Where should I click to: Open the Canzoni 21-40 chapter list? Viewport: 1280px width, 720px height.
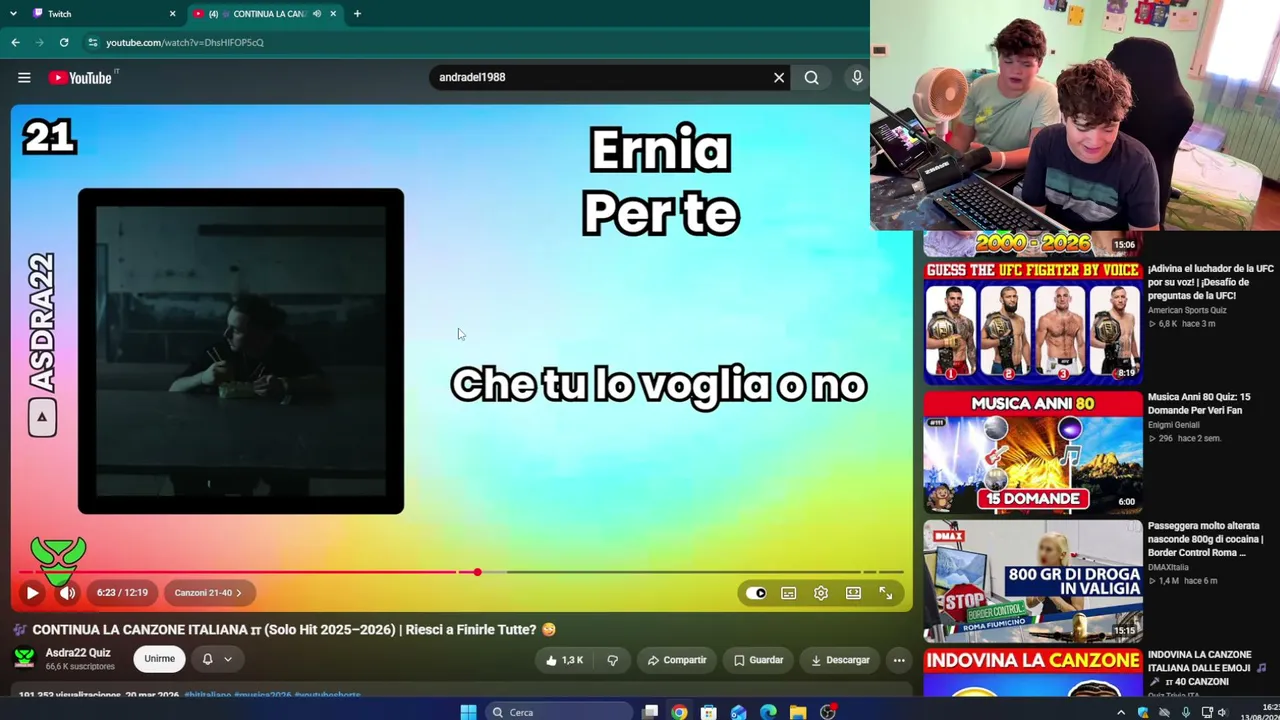point(208,593)
